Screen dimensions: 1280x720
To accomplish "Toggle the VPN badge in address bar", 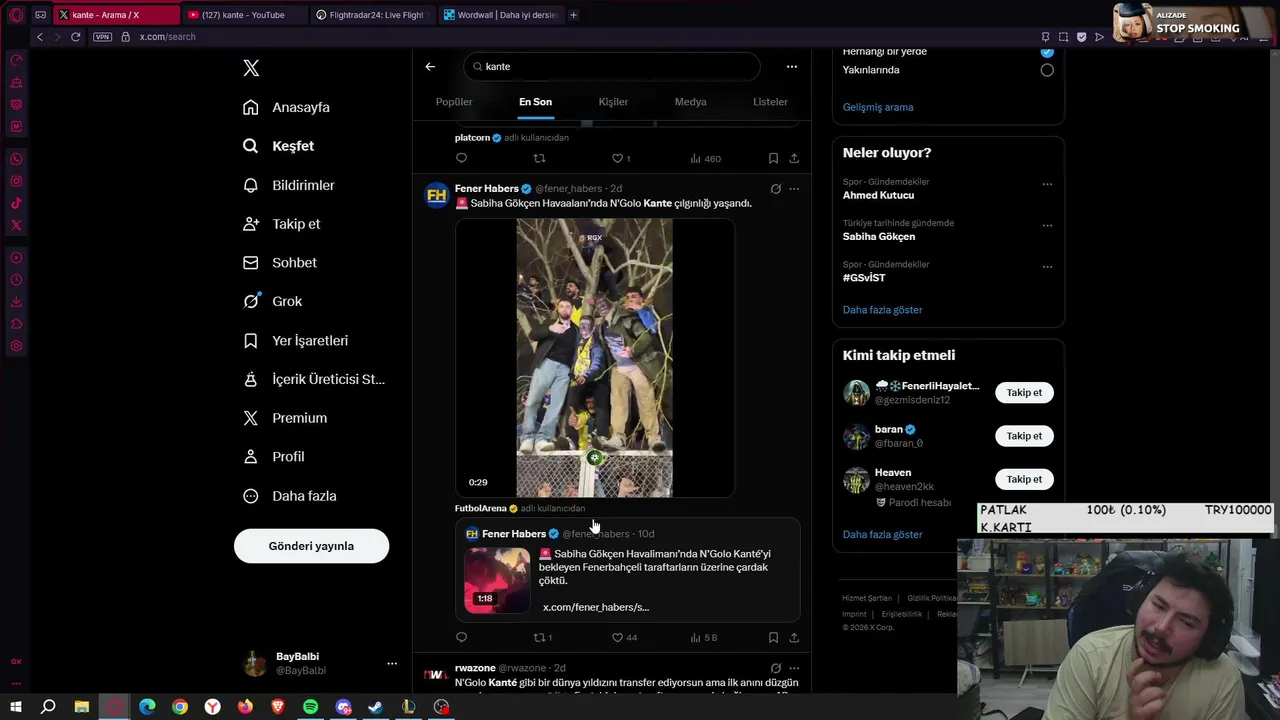I will (x=102, y=37).
